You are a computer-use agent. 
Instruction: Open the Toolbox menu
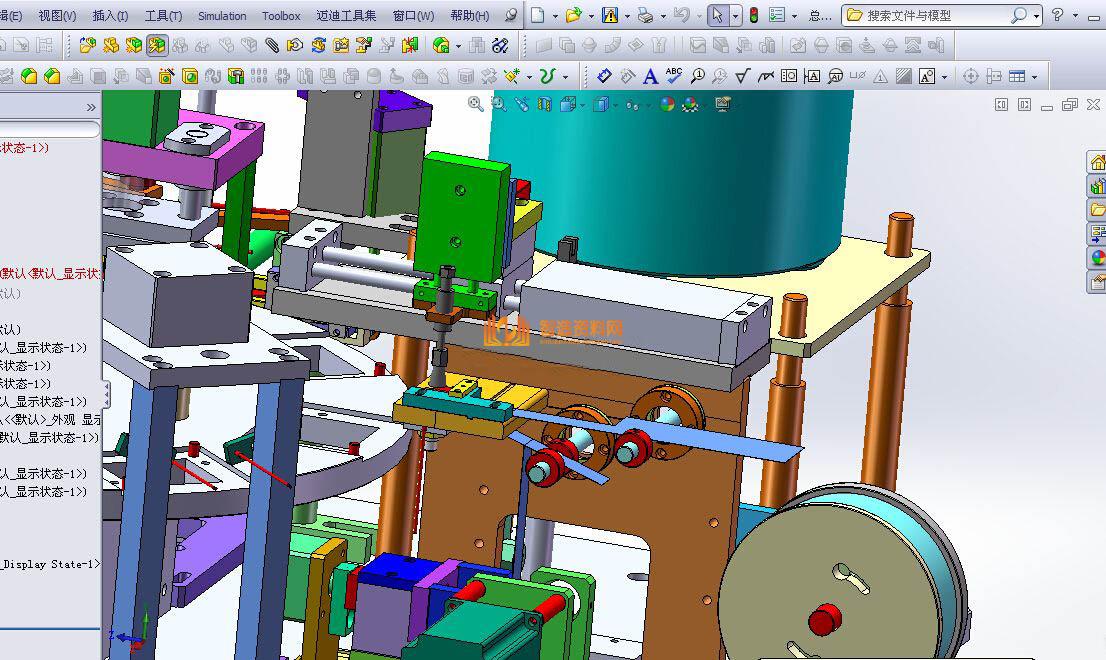(x=281, y=16)
